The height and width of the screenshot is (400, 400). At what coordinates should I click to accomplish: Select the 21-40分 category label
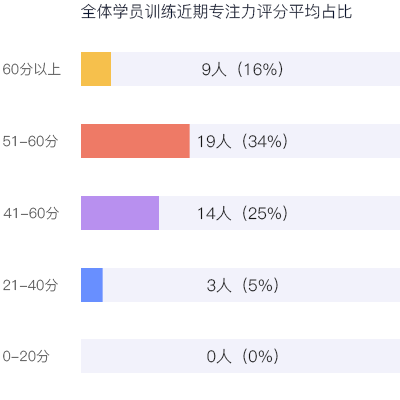[x=30, y=285]
